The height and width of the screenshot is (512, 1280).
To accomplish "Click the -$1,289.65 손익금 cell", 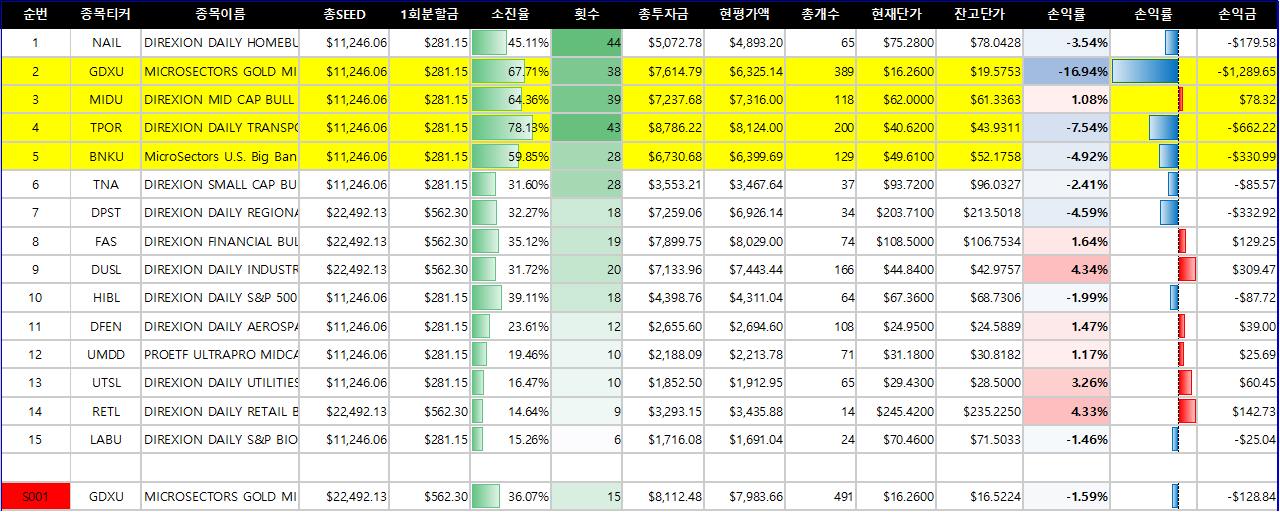I will click(x=1238, y=72).
